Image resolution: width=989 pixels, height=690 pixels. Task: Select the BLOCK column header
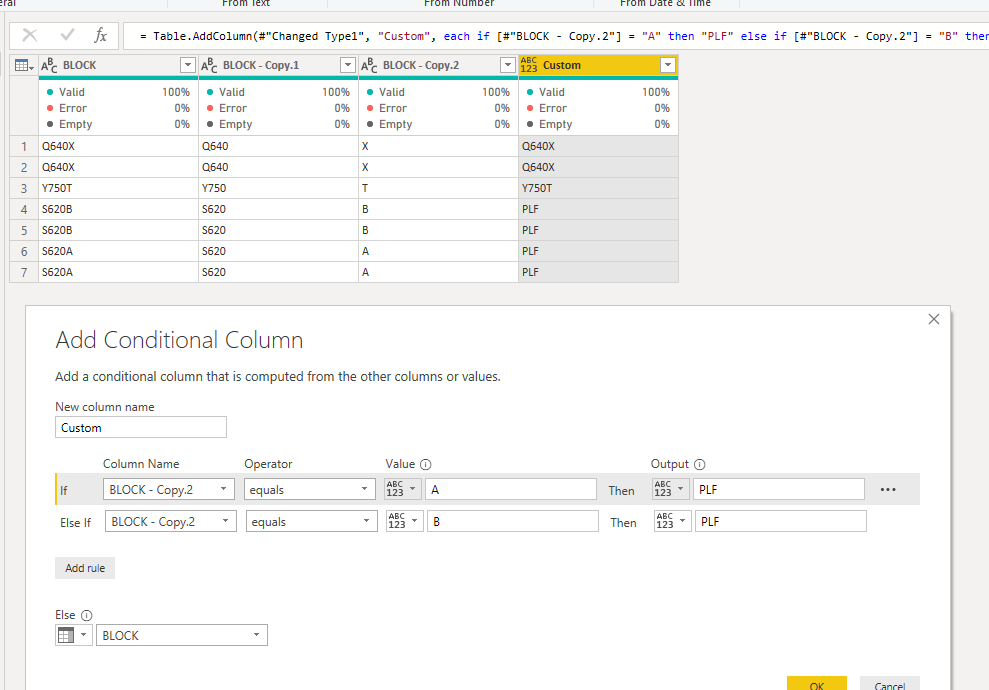pyautogui.click(x=118, y=65)
